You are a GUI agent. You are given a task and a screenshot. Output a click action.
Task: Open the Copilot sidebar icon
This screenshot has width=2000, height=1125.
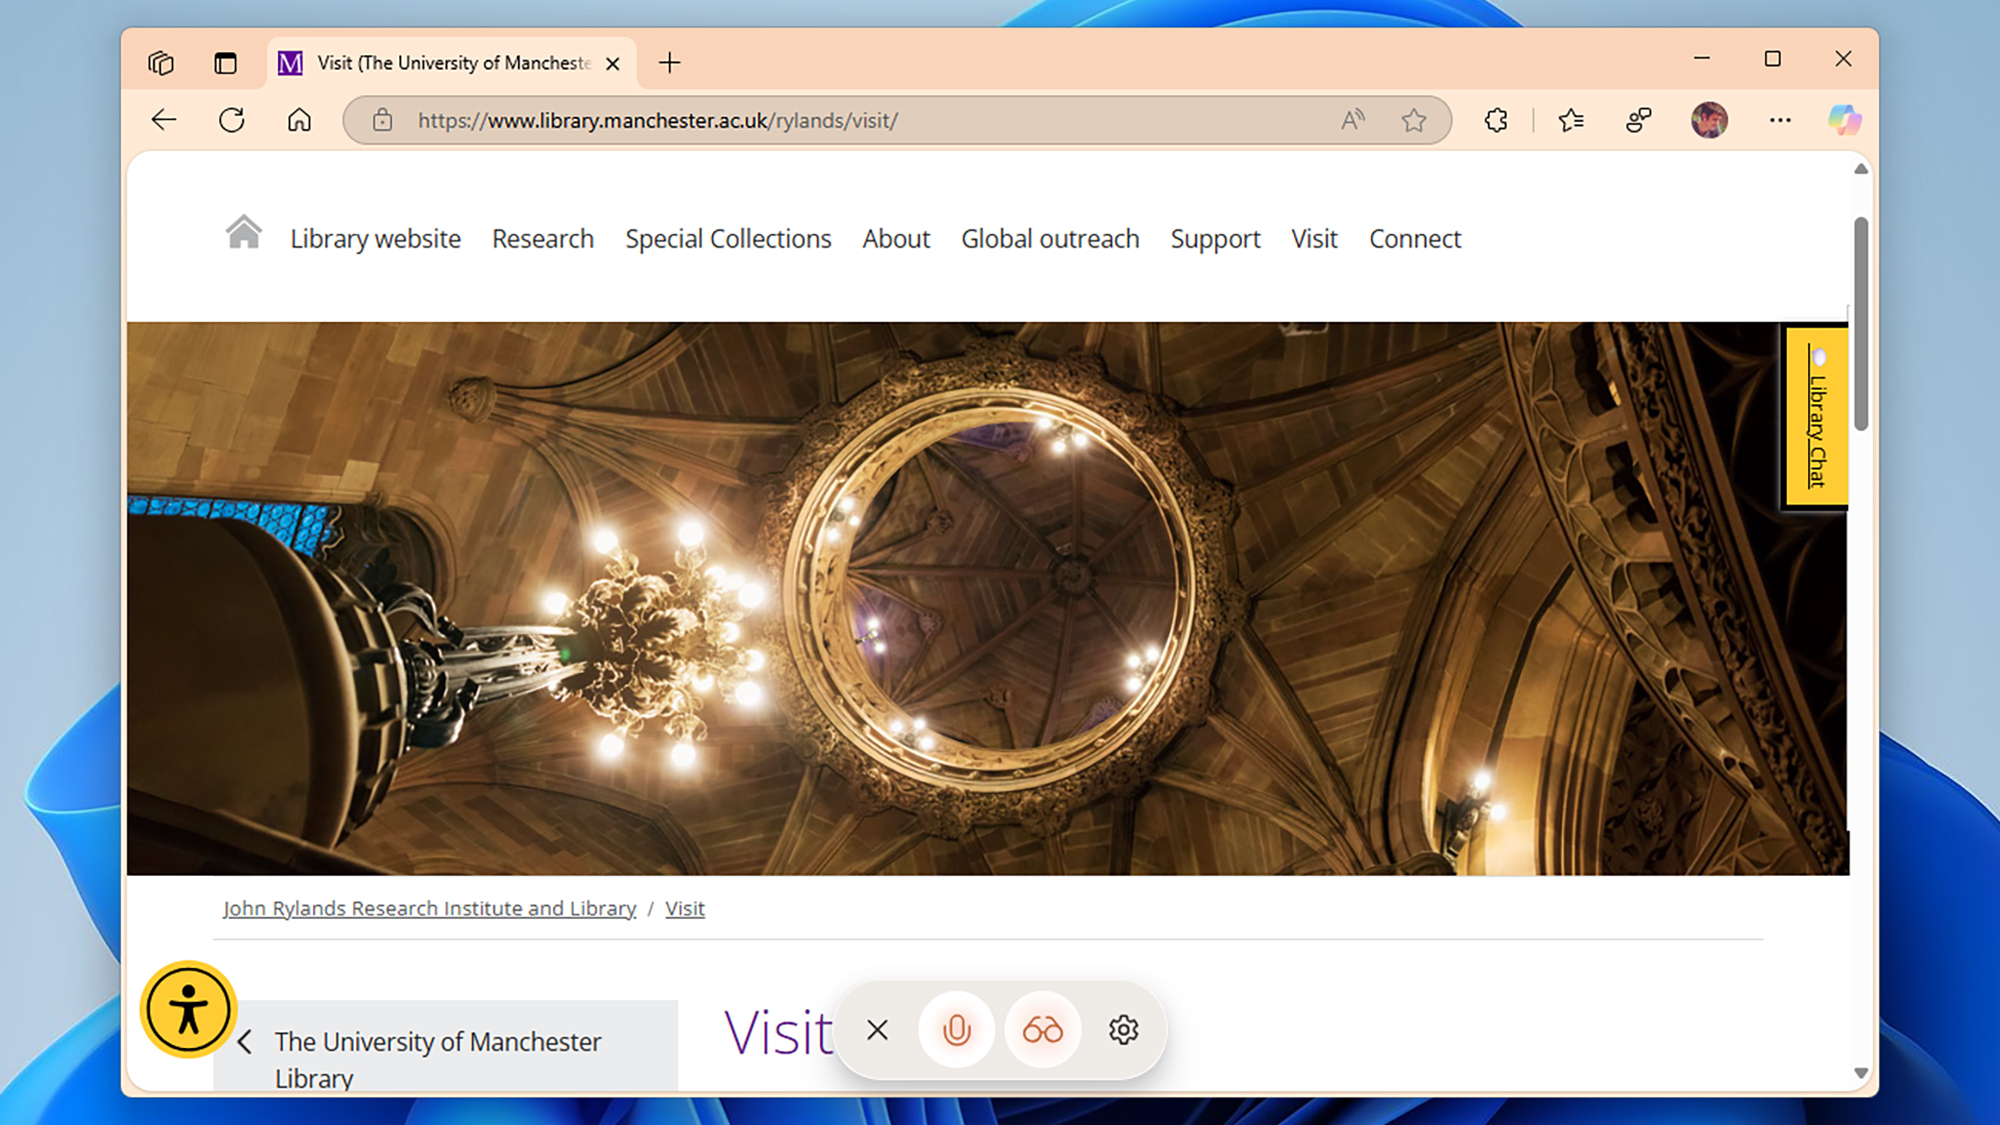(1844, 120)
